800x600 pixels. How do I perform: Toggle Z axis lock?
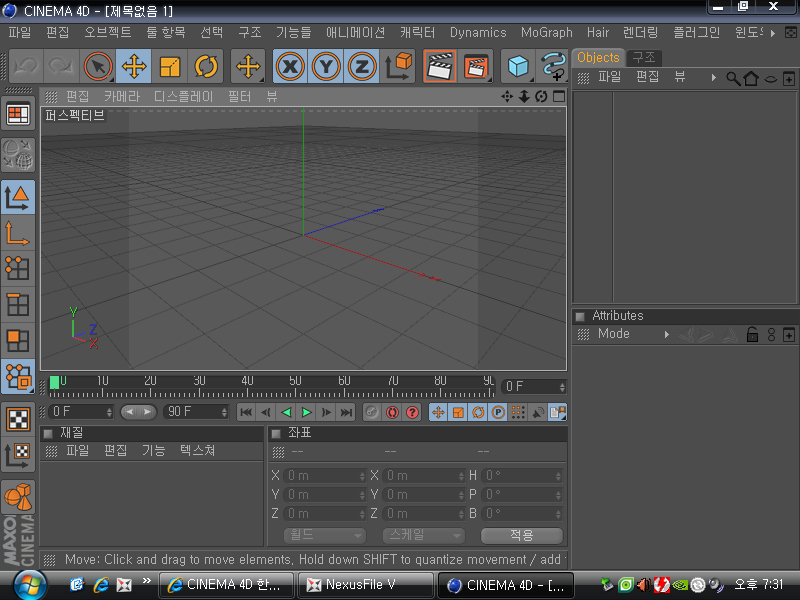pos(362,66)
